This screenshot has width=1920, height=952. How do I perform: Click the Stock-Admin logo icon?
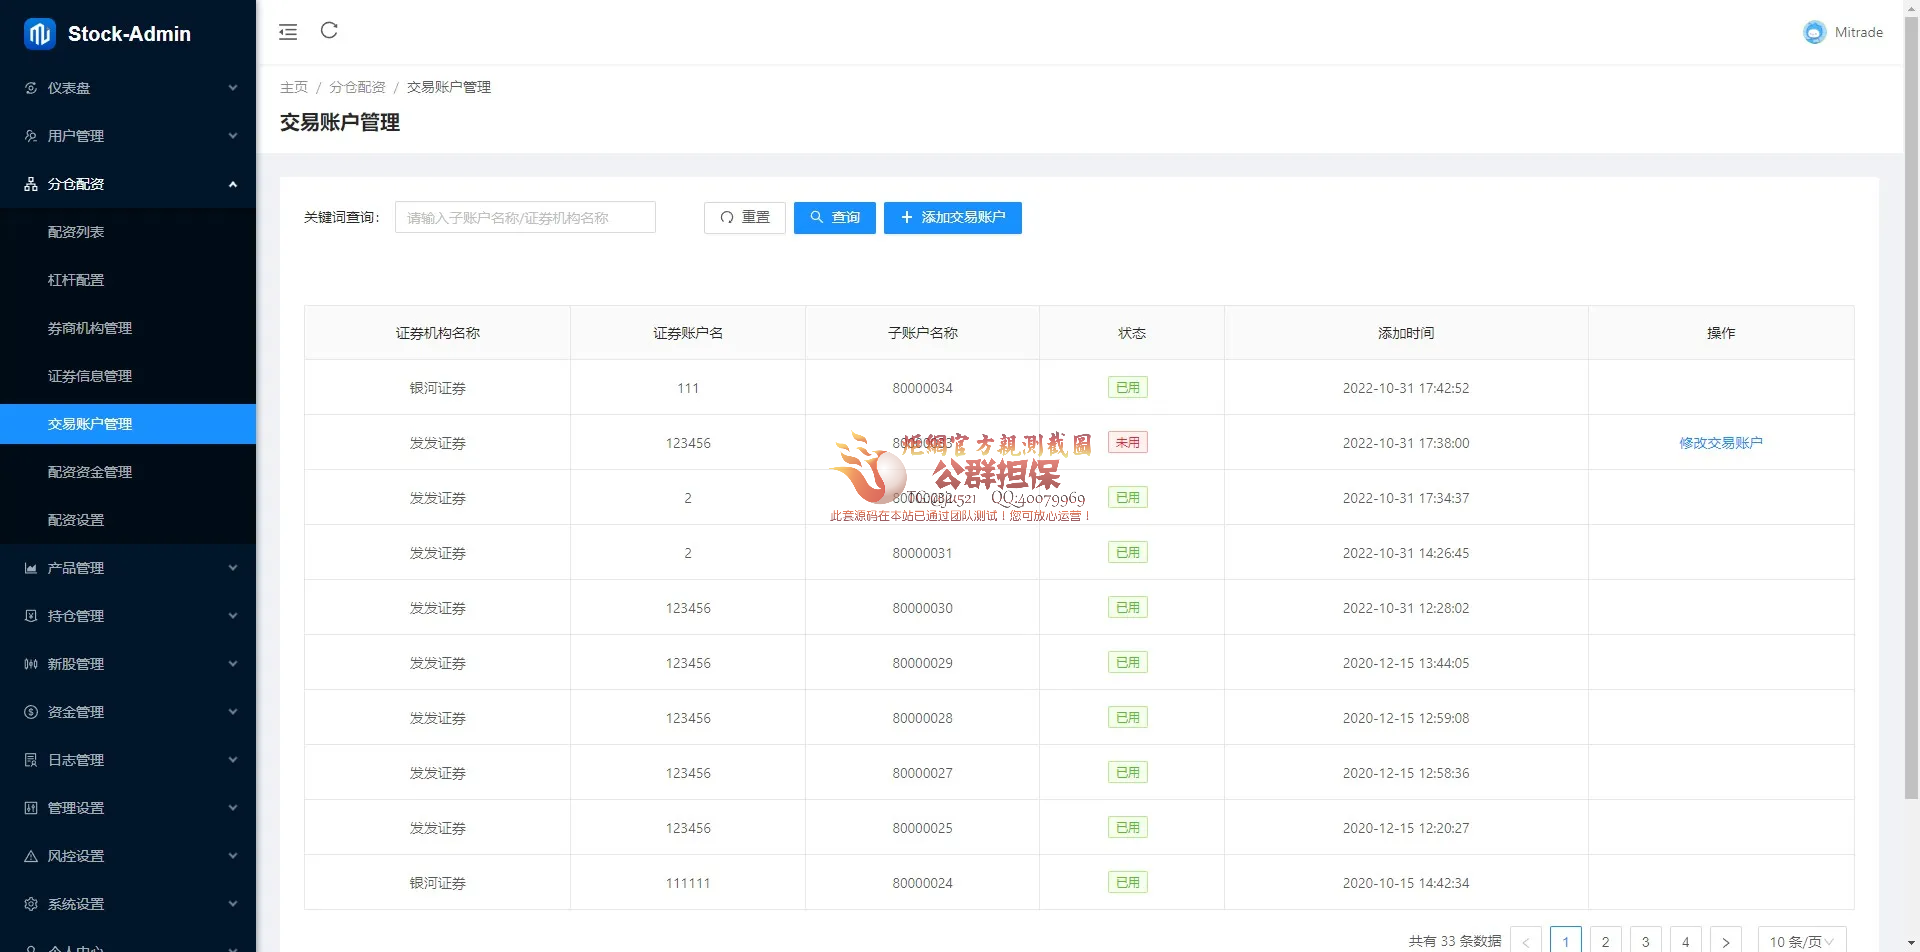[x=39, y=34]
